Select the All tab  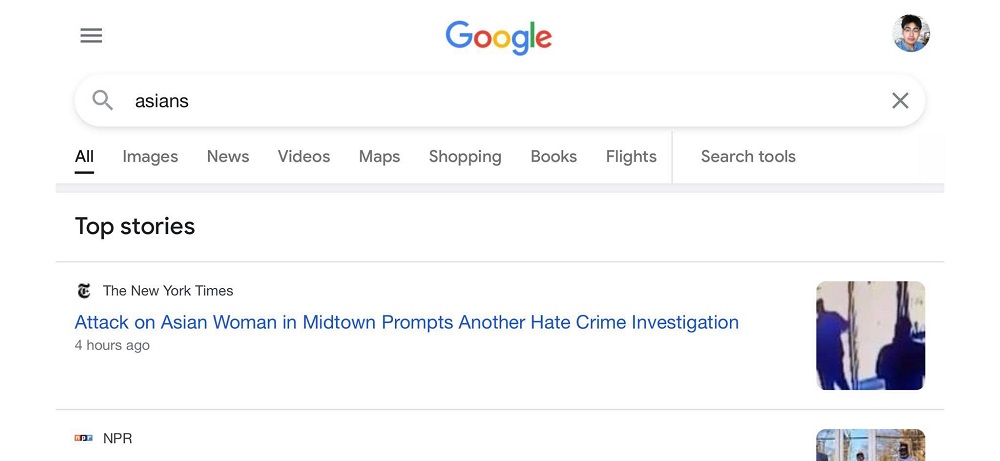tap(84, 157)
